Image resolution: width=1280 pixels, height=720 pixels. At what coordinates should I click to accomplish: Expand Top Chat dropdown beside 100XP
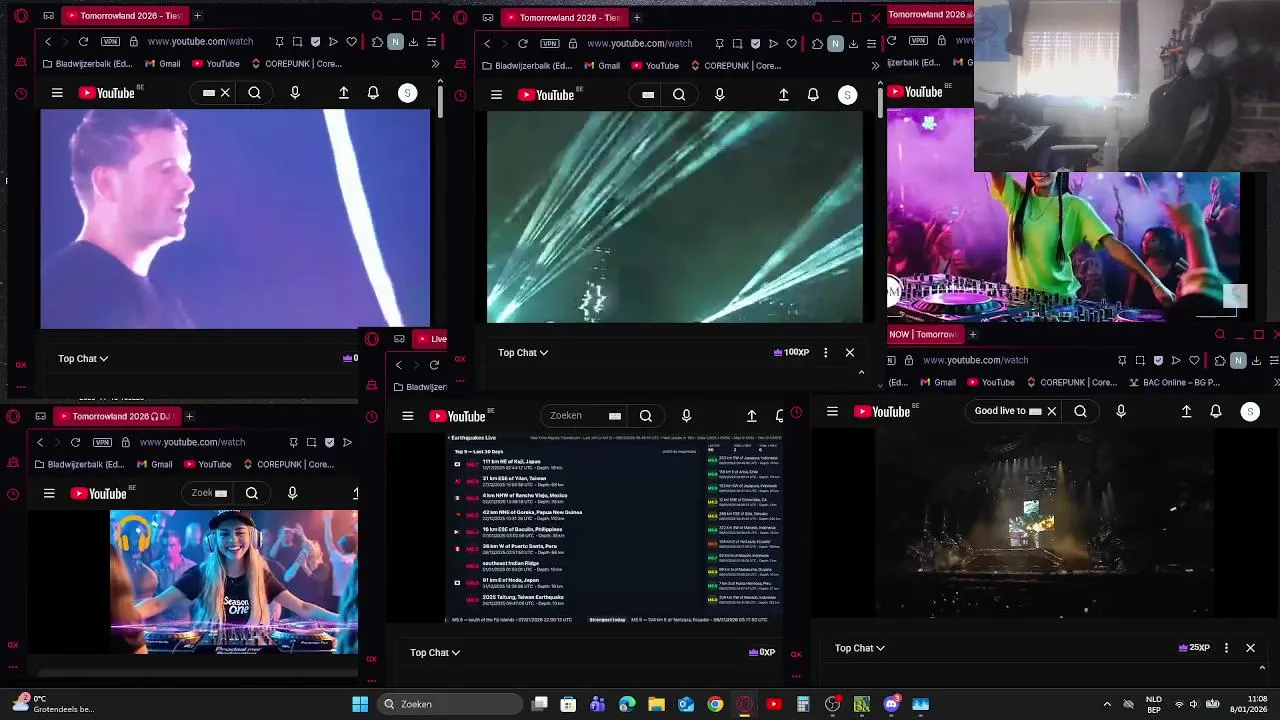coord(523,352)
